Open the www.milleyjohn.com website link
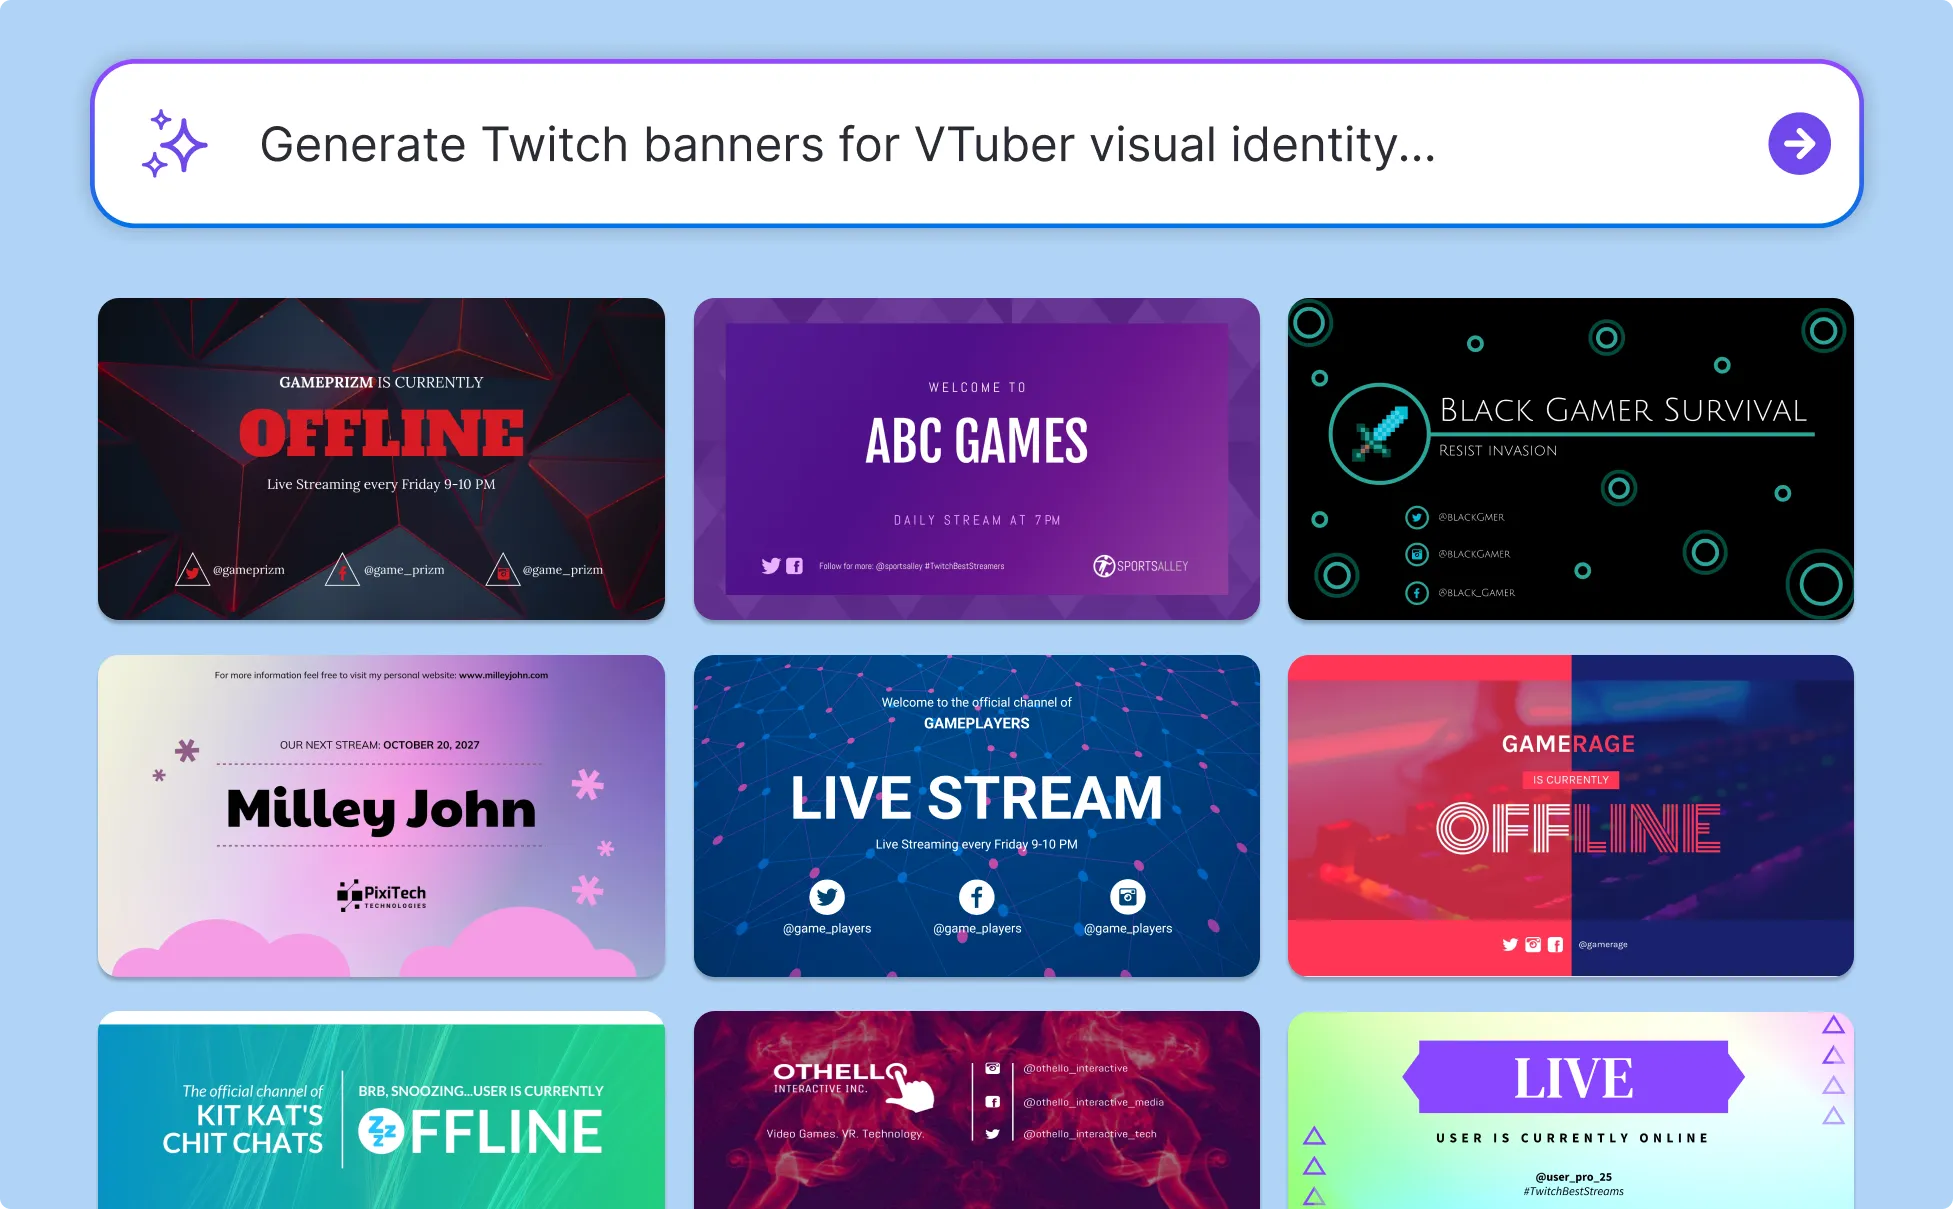This screenshot has height=1209, width=1953. (502, 674)
